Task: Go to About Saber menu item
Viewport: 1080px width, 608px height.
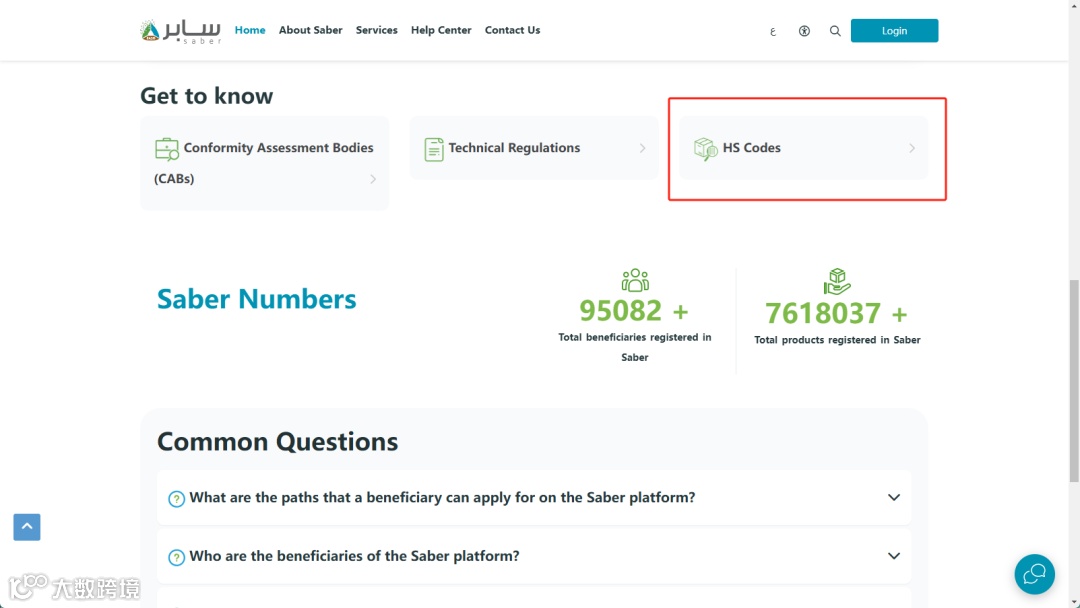Action: click(x=311, y=30)
